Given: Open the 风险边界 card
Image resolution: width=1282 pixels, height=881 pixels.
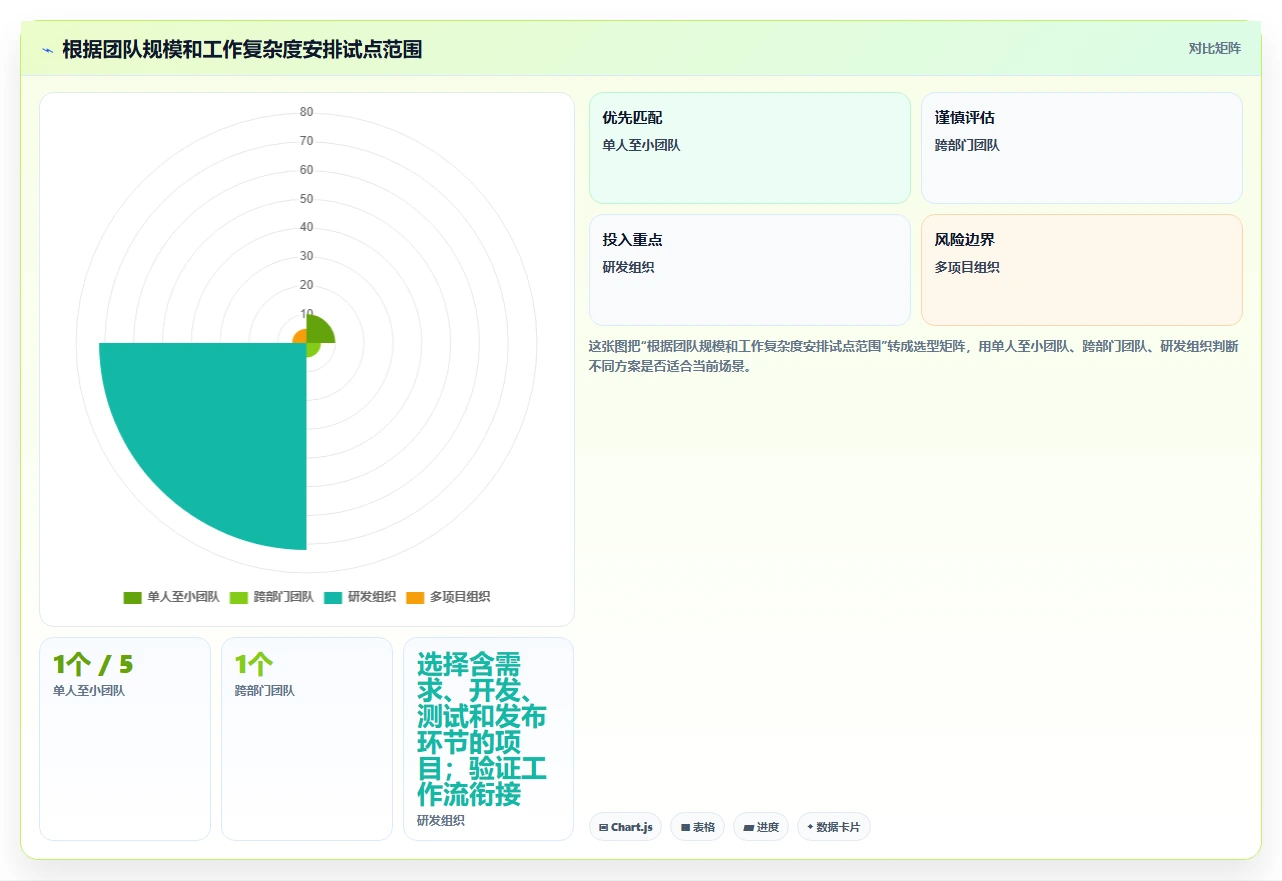Looking at the screenshot, I should tap(1082, 270).
